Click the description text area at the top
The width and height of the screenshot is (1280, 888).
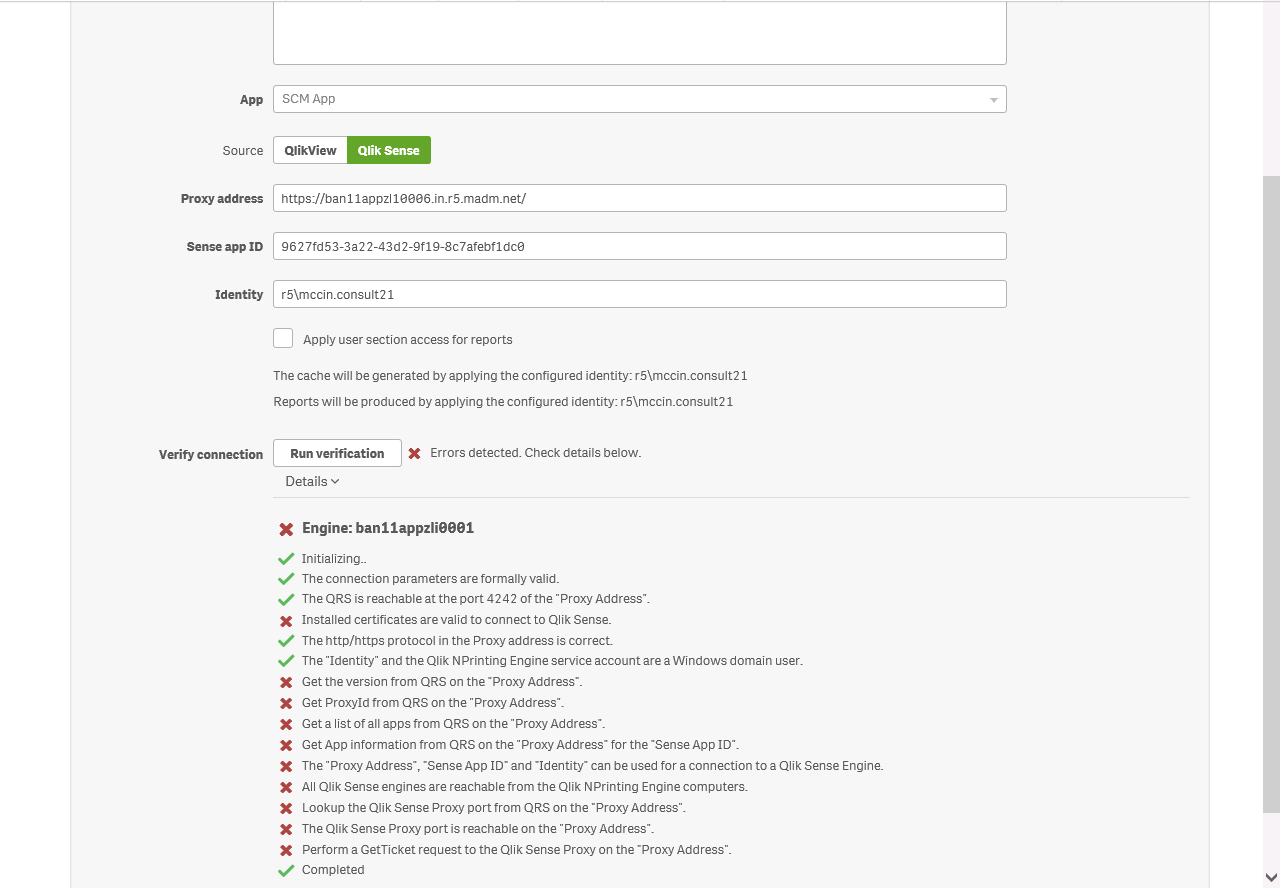(639, 33)
